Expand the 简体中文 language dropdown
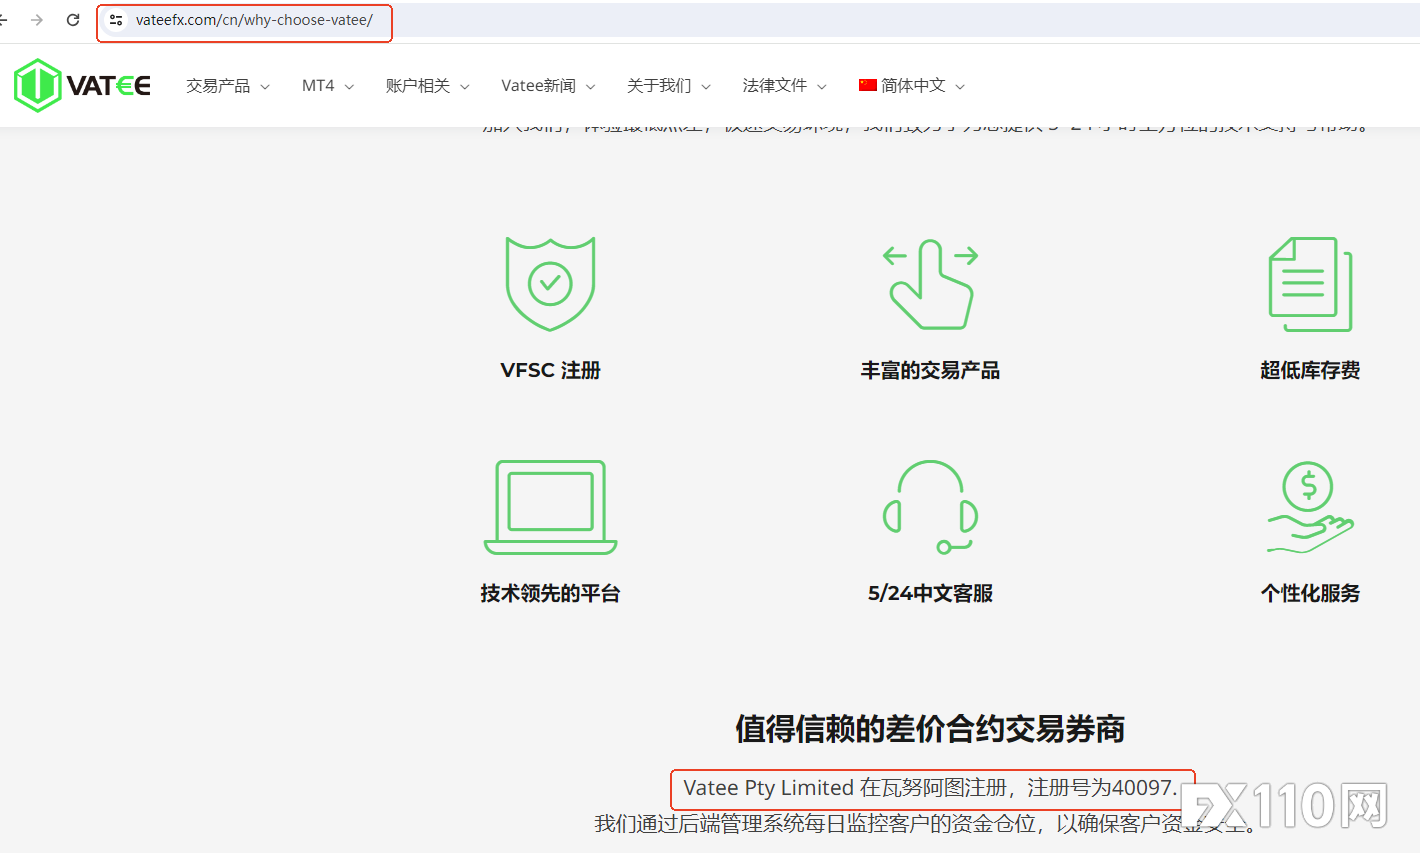The height and width of the screenshot is (853, 1420). pyautogui.click(x=912, y=86)
